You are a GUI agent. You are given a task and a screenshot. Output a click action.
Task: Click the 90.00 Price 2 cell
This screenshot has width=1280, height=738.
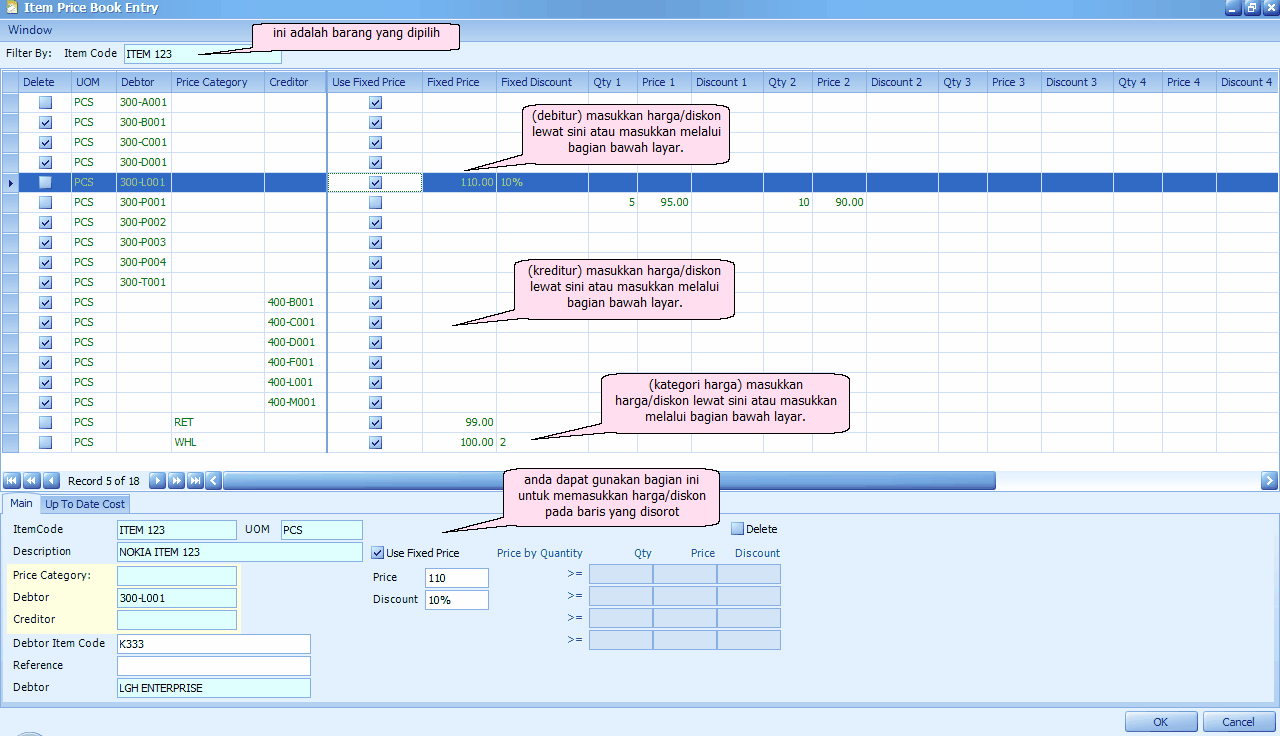(839, 202)
